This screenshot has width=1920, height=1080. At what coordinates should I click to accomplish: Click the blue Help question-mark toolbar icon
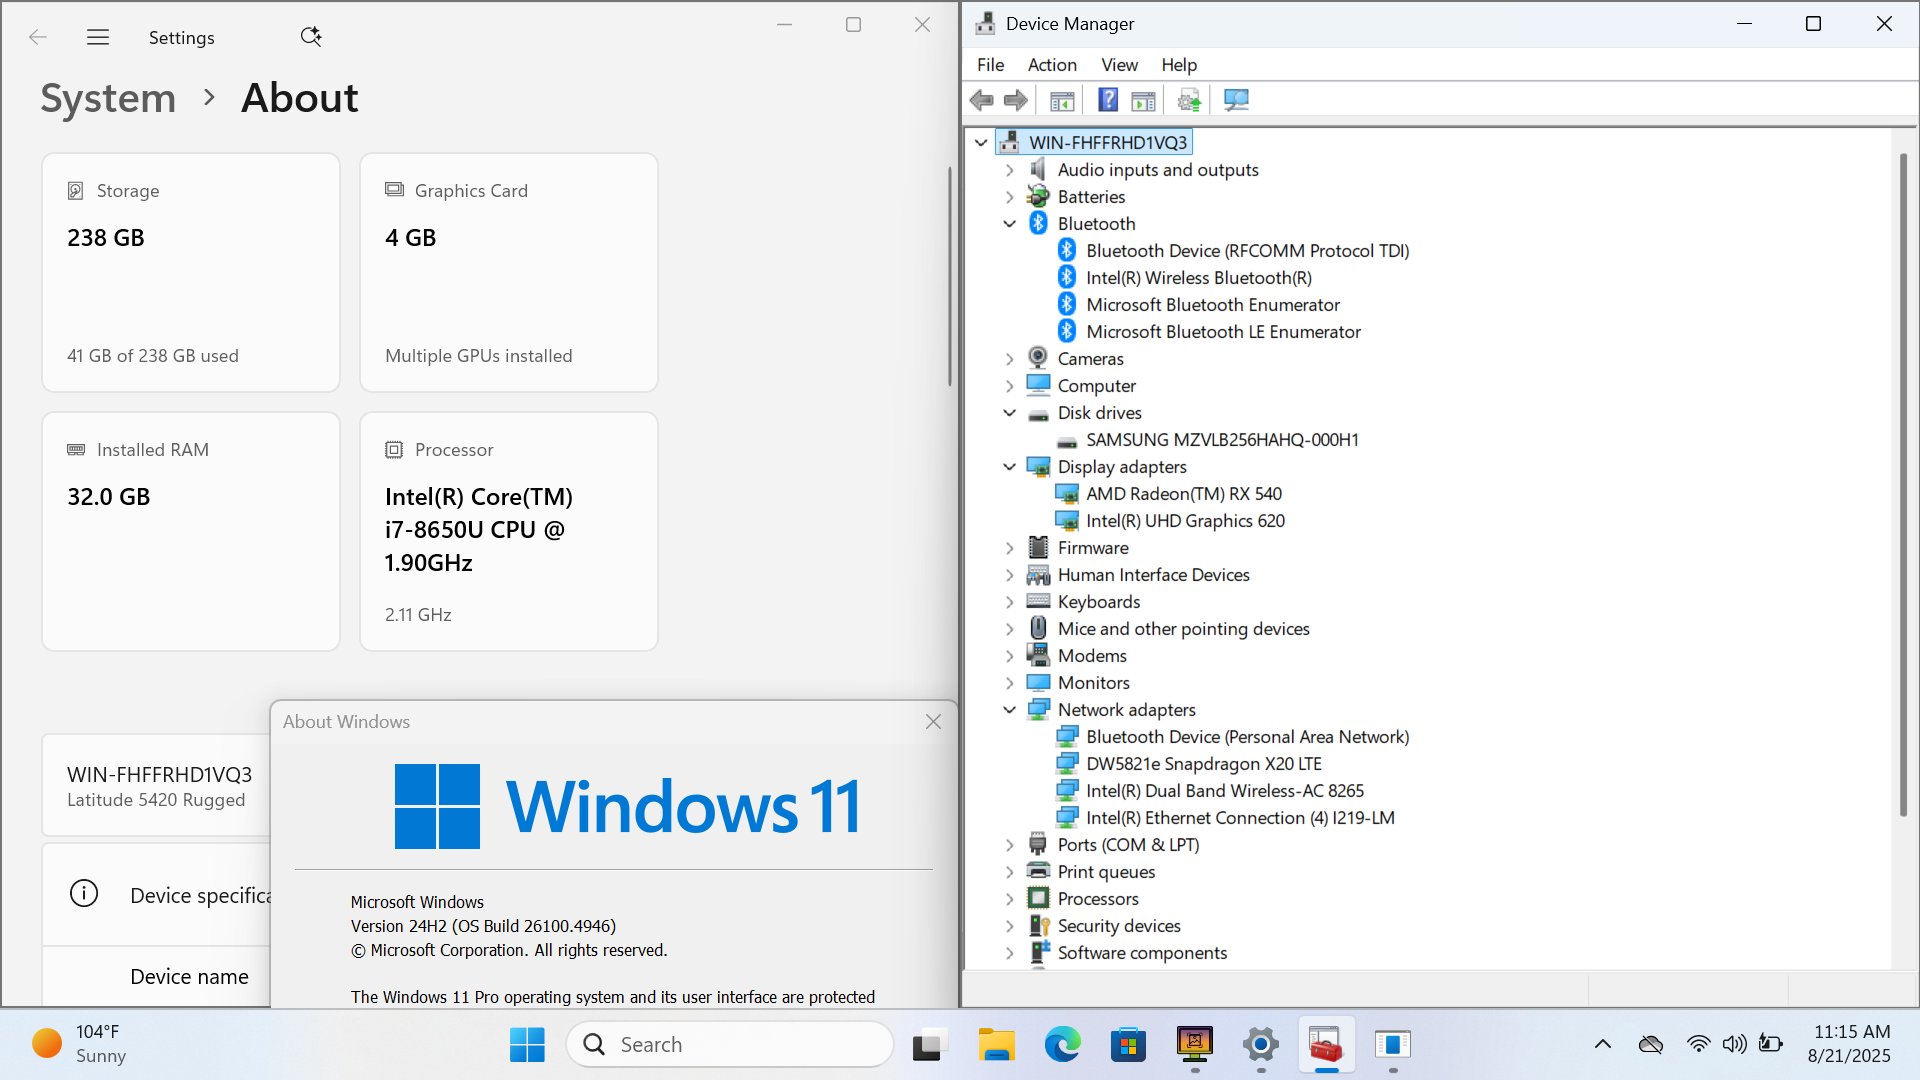point(1107,100)
